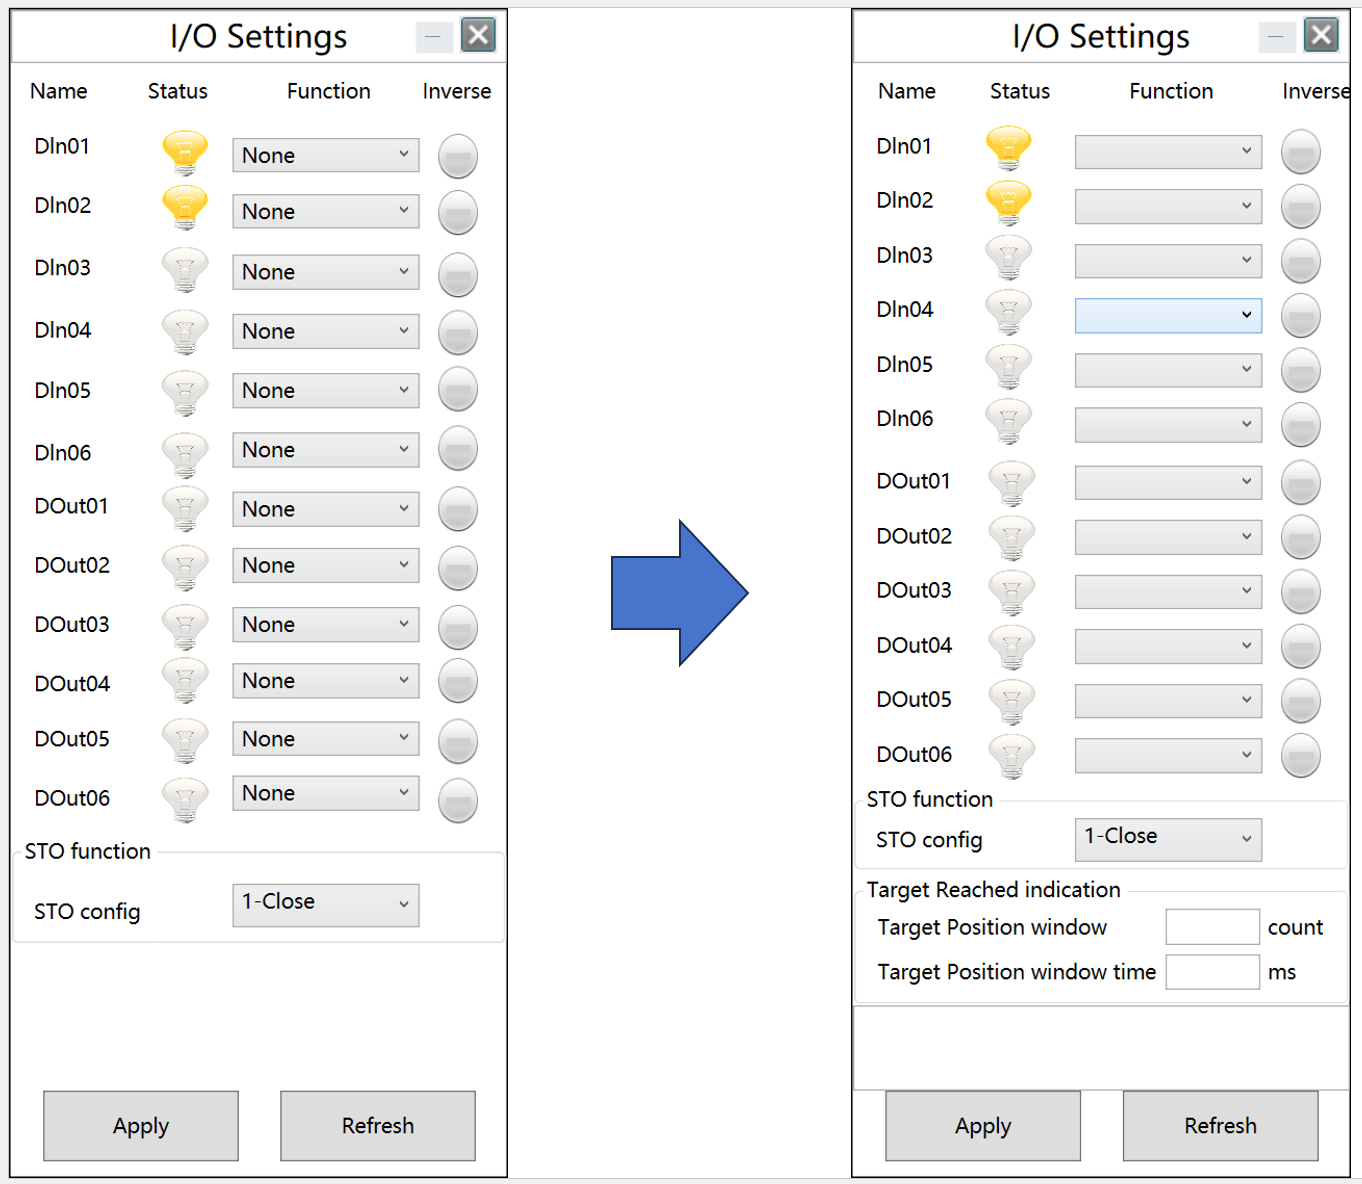Screen dimensions: 1362x1184
Task: Click the lit DIn01 status bulb in left window
Action: (185, 153)
